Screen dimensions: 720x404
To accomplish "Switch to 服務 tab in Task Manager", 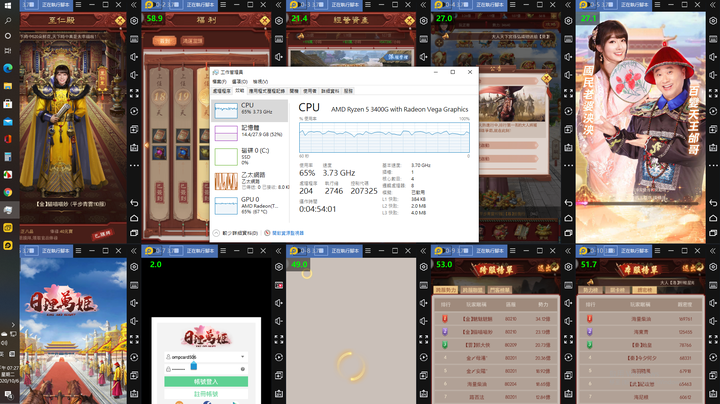I will tap(349, 91).
